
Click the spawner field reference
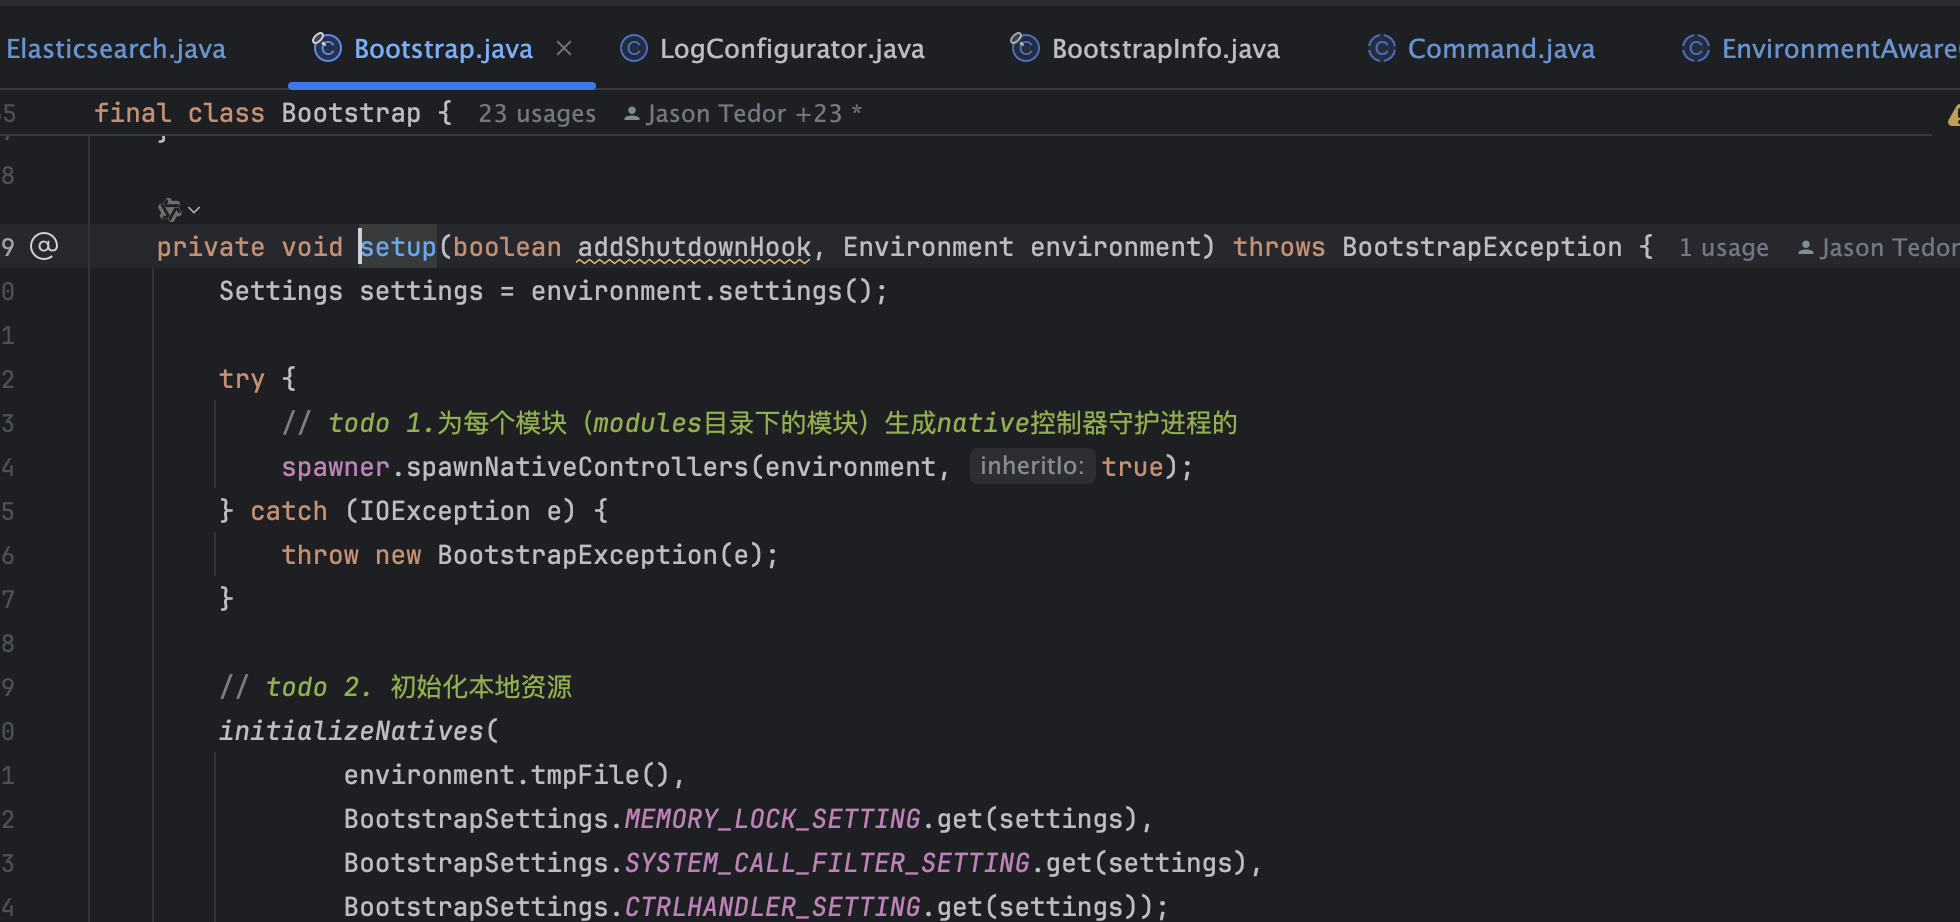[x=335, y=467]
